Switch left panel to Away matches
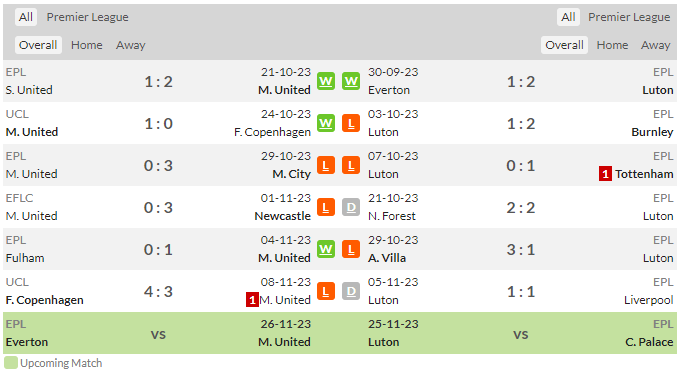This screenshot has height=390, width=681. coord(130,45)
